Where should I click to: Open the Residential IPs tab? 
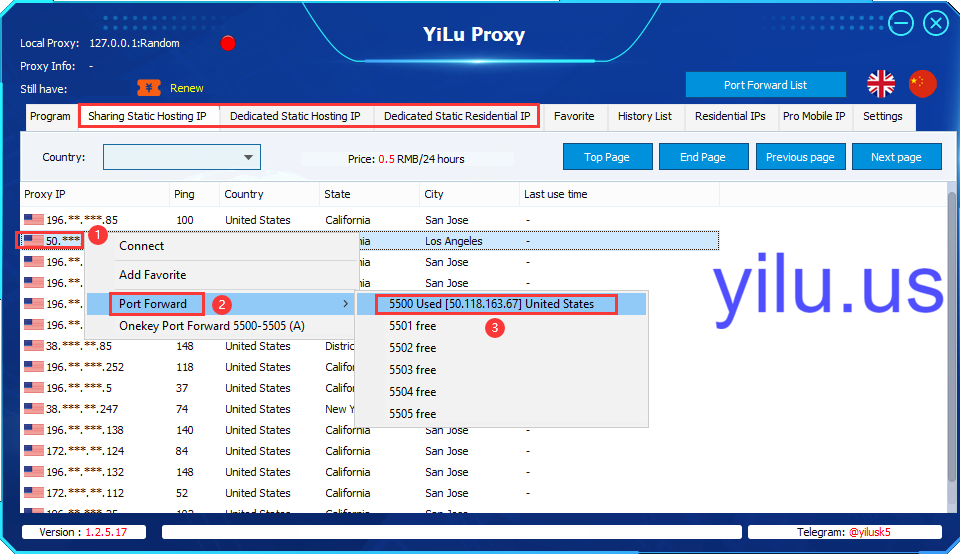point(730,116)
